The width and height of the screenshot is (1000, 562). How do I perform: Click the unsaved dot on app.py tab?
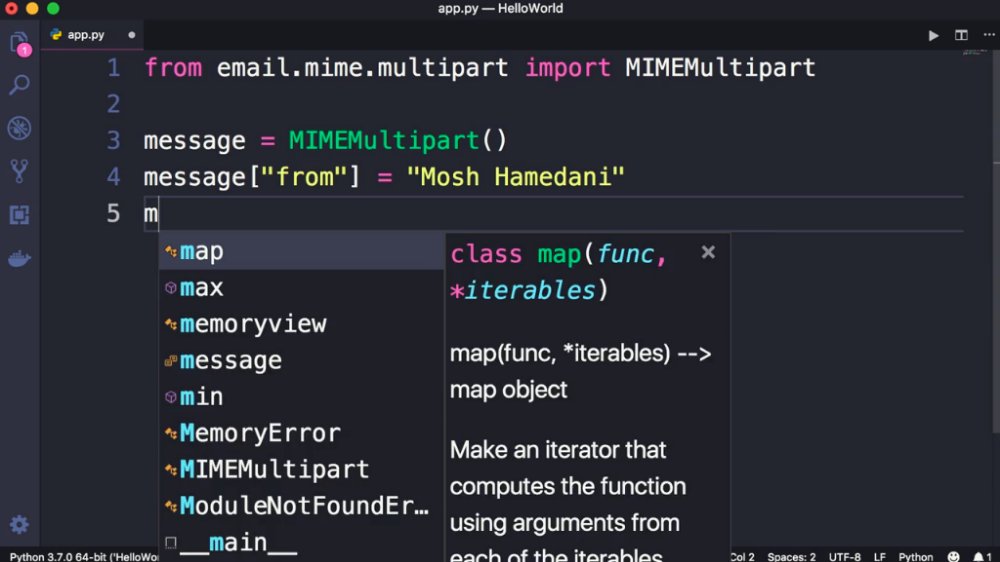pos(131,35)
